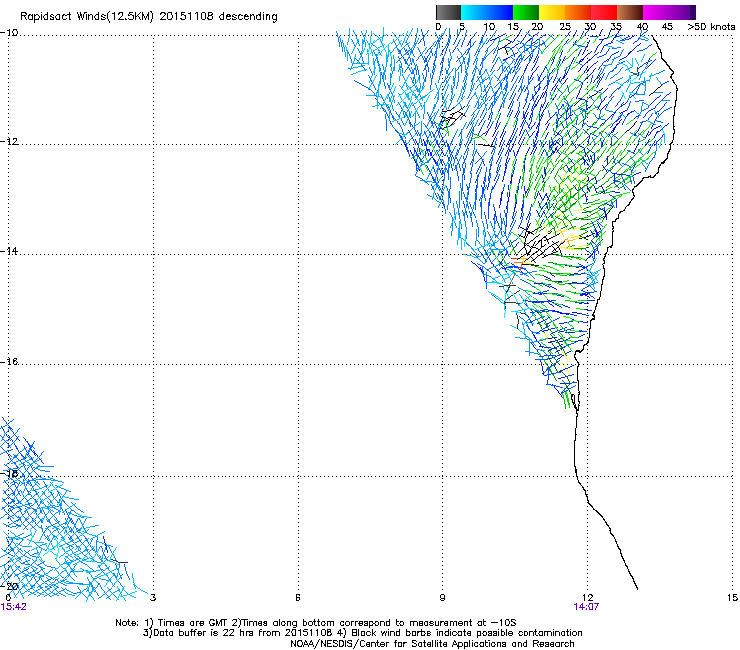Click the '25' legend scale label
This screenshot has height=650, width=740.
565,27
